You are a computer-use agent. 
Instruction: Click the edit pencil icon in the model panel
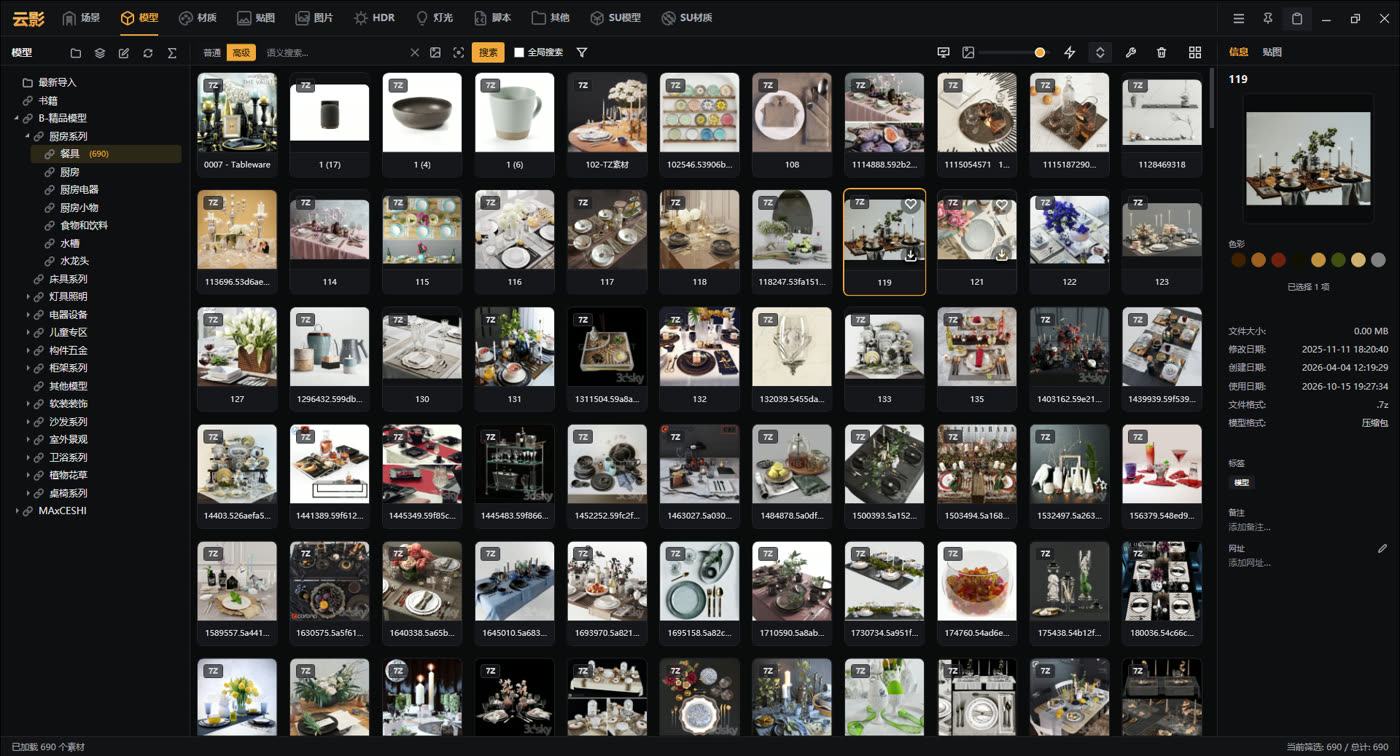124,53
